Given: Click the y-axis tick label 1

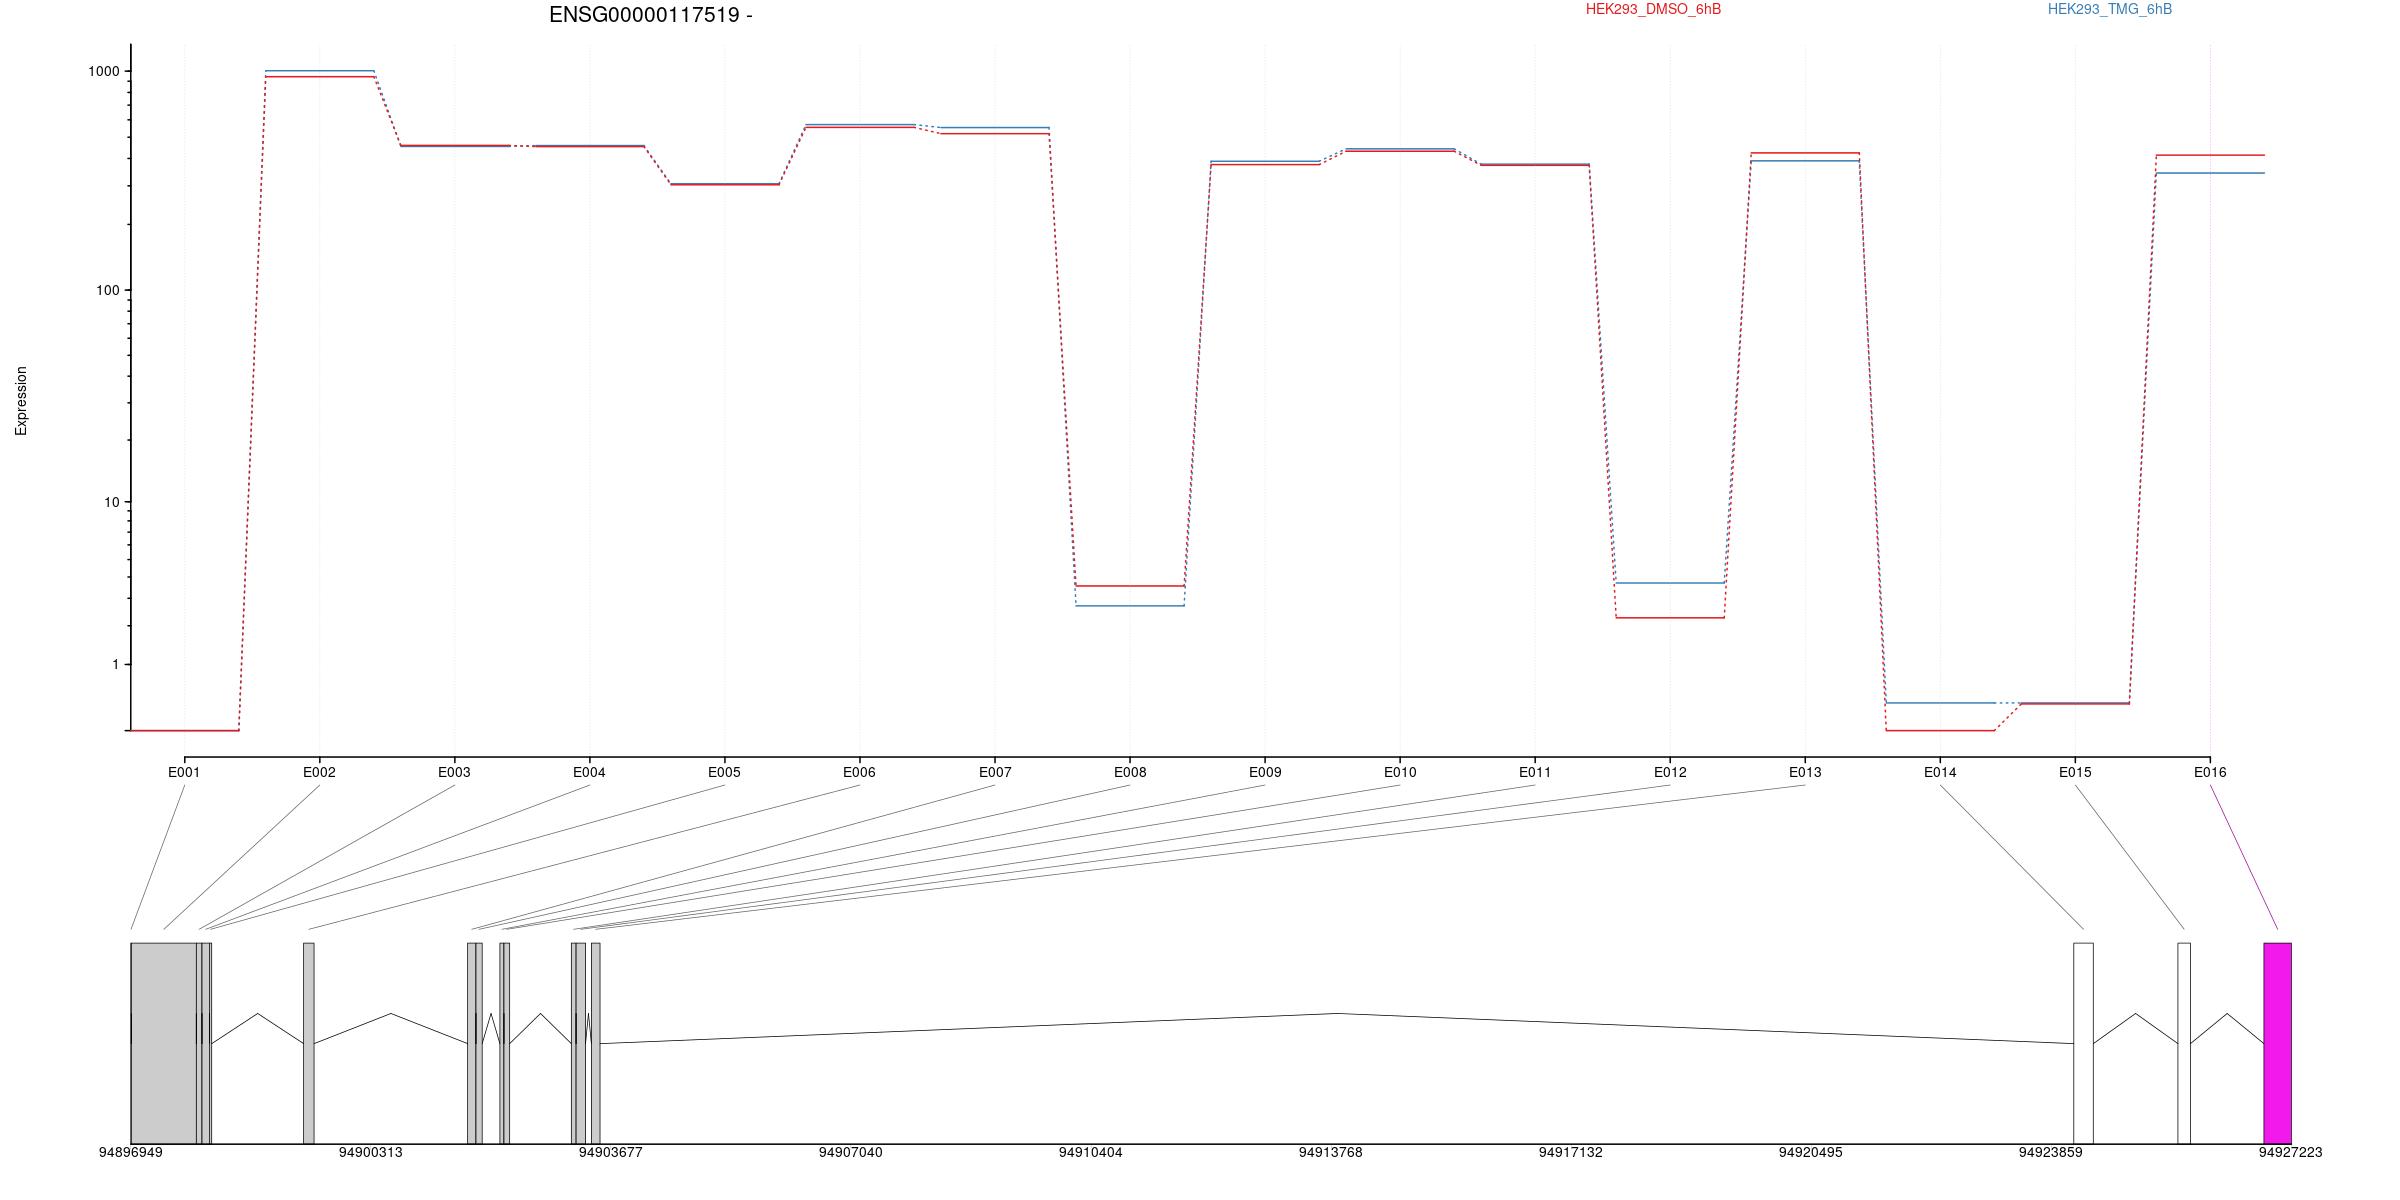Looking at the screenshot, I should pyautogui.click(x=115, y=665).
